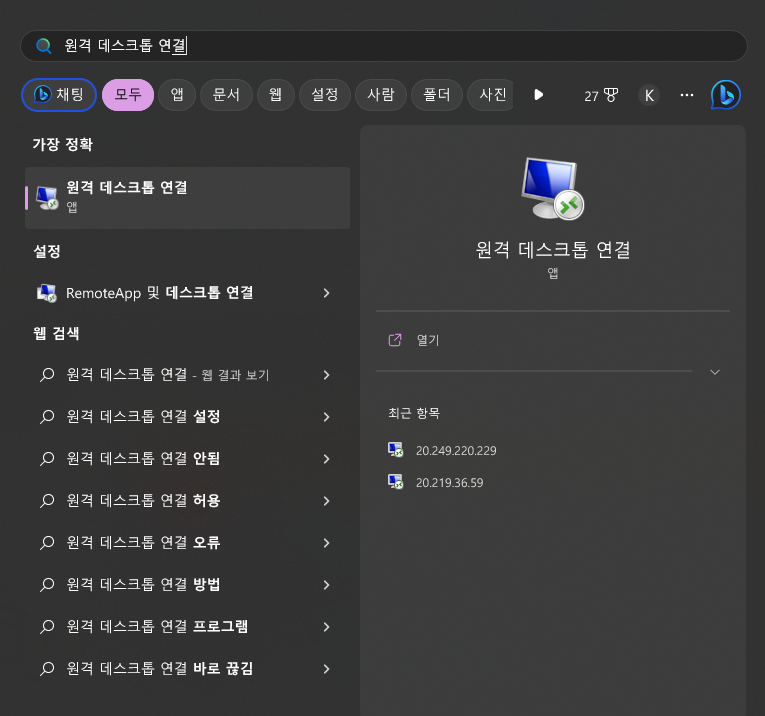Switch to the 문서 filter tab

[226, 95]
